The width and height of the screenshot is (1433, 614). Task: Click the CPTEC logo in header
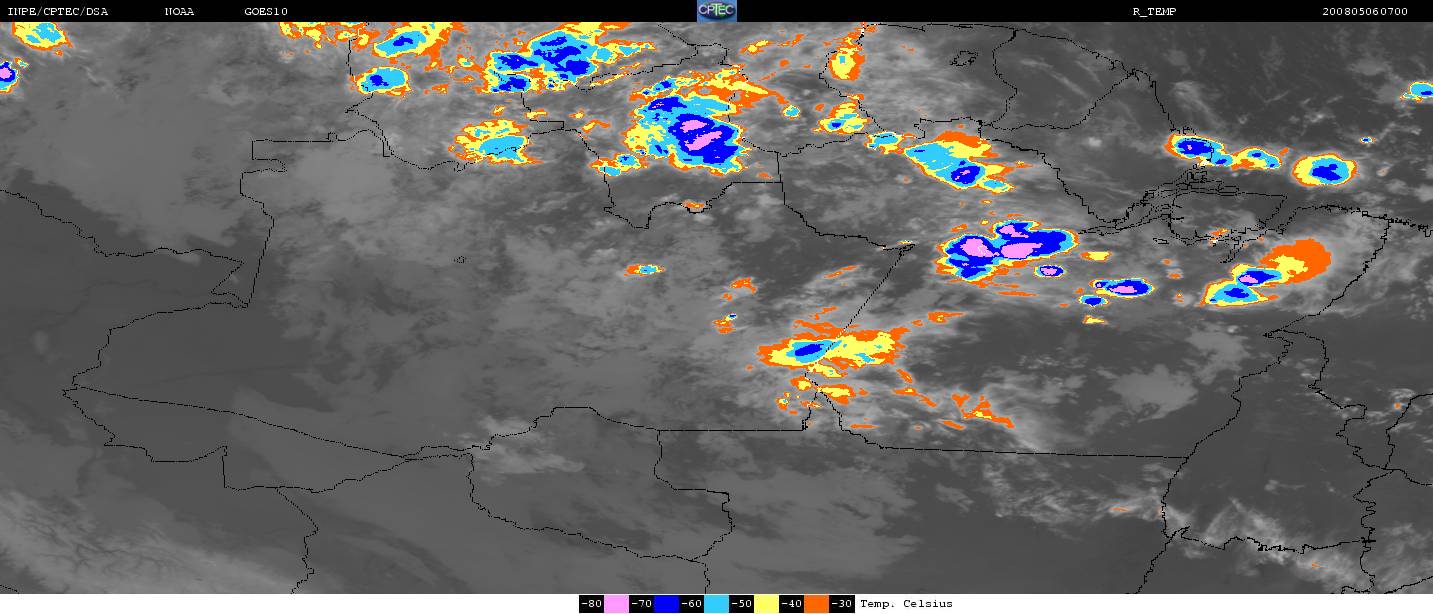(x=716, y=10)
